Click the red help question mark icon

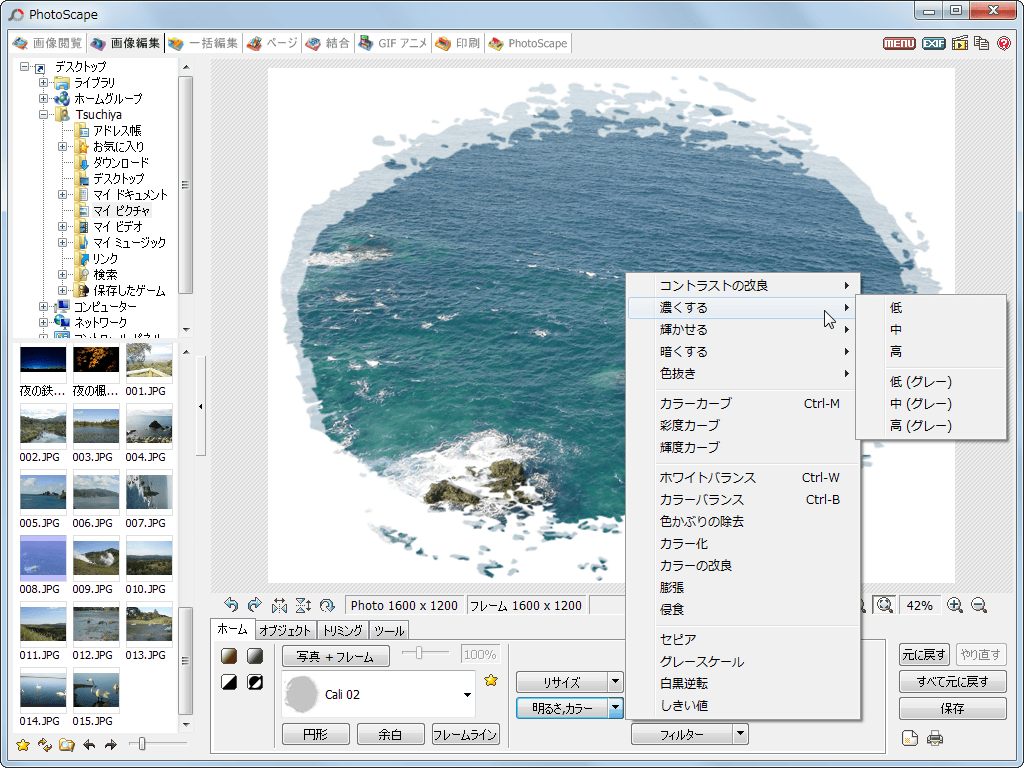pyautogui.click(x=1004, y=43)
